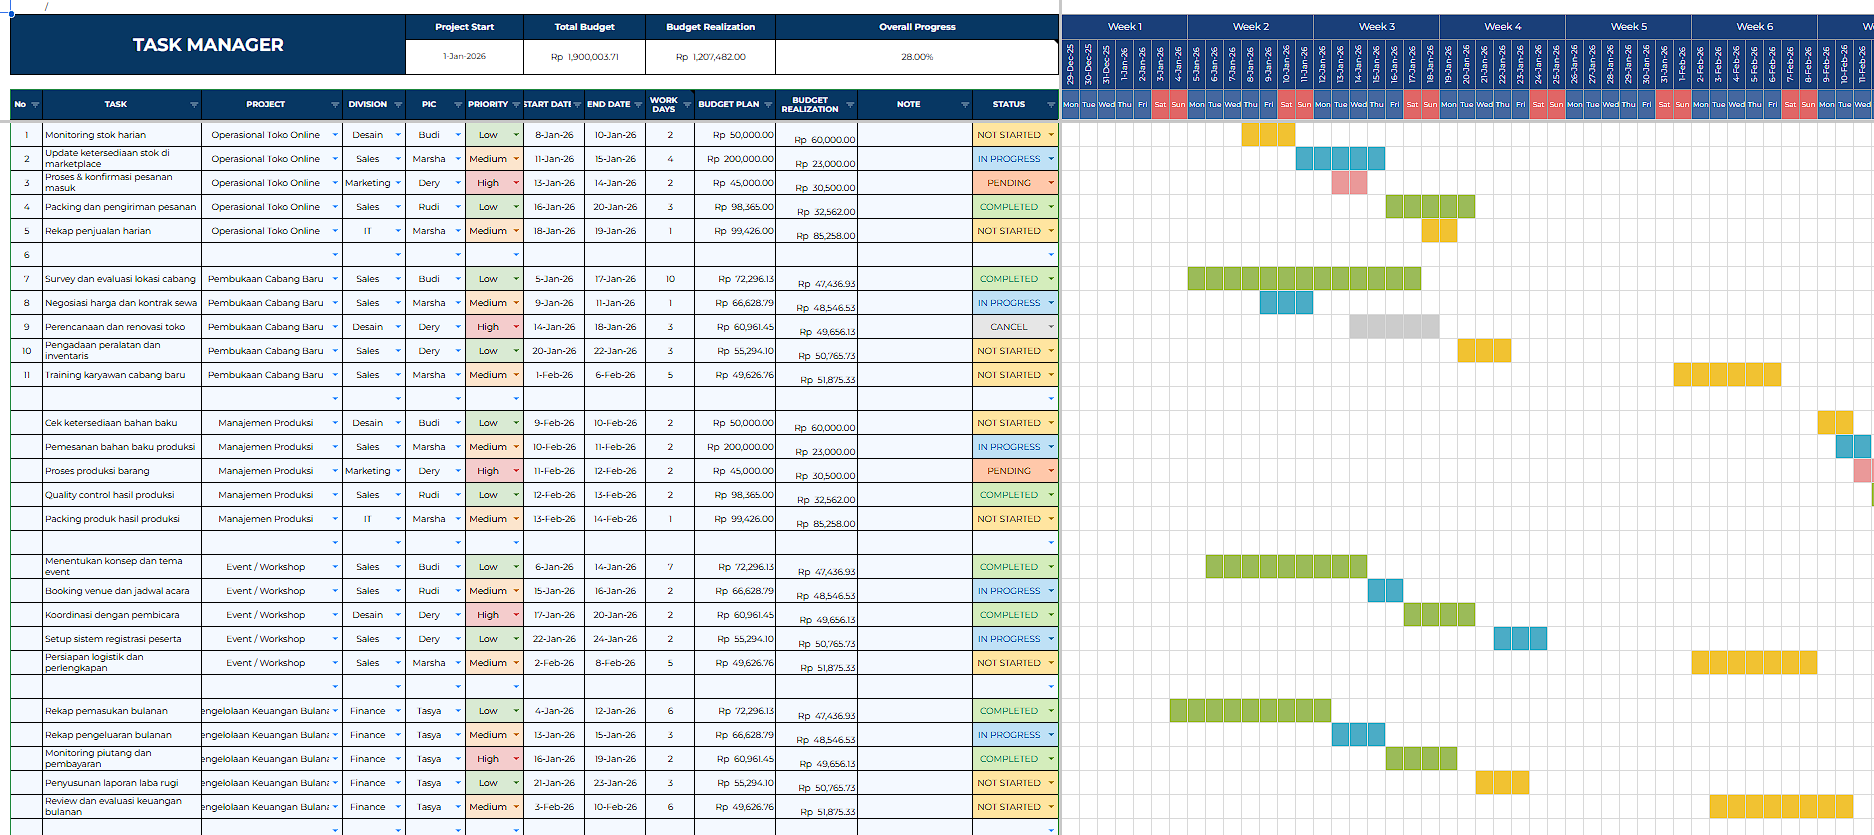The width and height of the screenshot is (1874, 835).
Task: Select the Week 5 timeline header
Action: pyautogui.click(x=1628, y=27)
